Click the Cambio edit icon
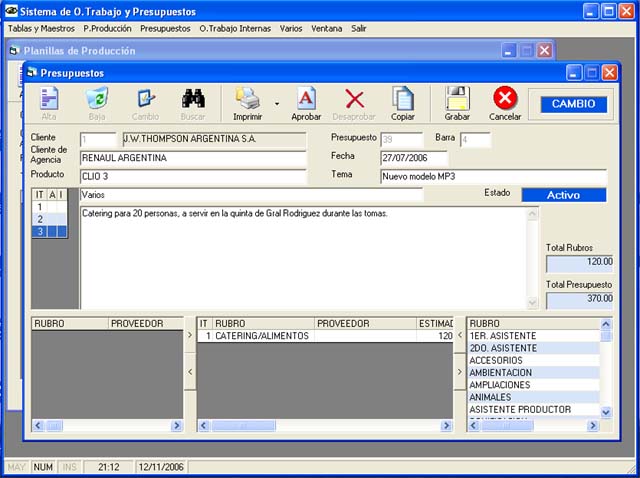Viewport: 640px width, 478px height. (145, 99)
